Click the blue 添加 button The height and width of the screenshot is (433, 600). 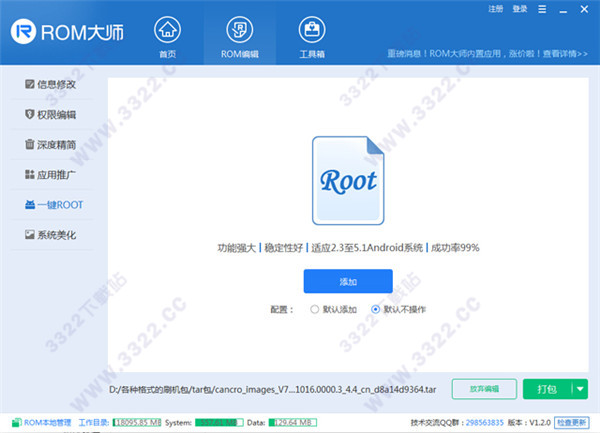click(x=348, y=281)
